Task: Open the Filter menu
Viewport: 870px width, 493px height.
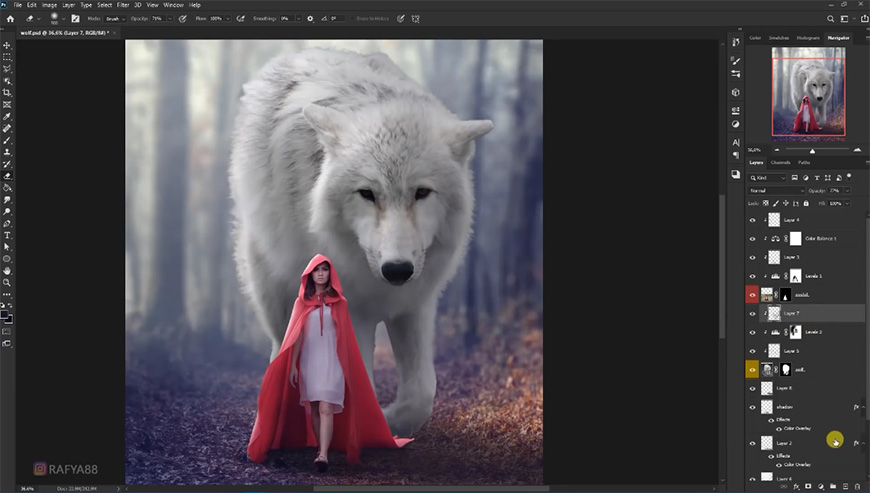Action: click(123, 5)
